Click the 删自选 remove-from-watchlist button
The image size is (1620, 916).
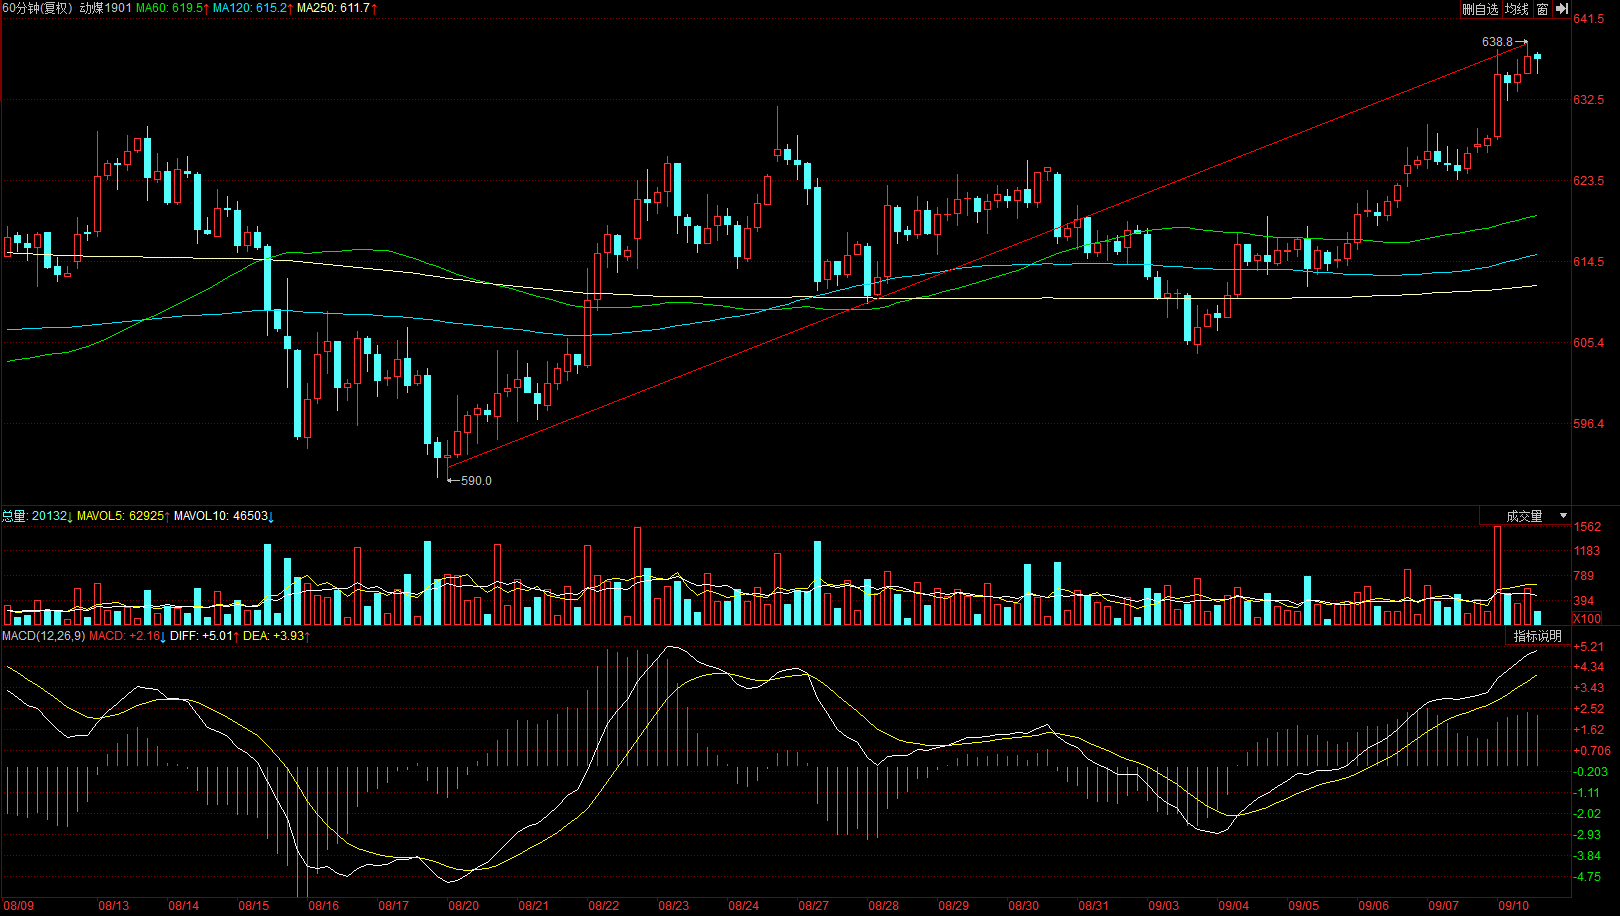1480,9
